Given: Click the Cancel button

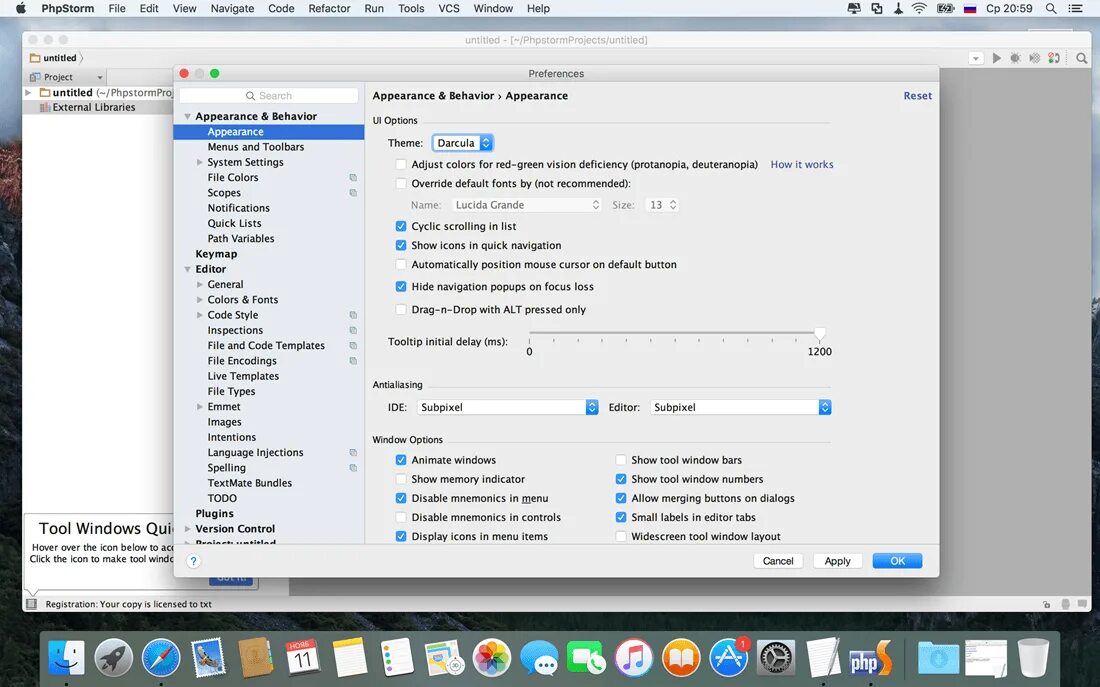Looking at the screenshot, I should pyautogui.click(x=778, y=561).
